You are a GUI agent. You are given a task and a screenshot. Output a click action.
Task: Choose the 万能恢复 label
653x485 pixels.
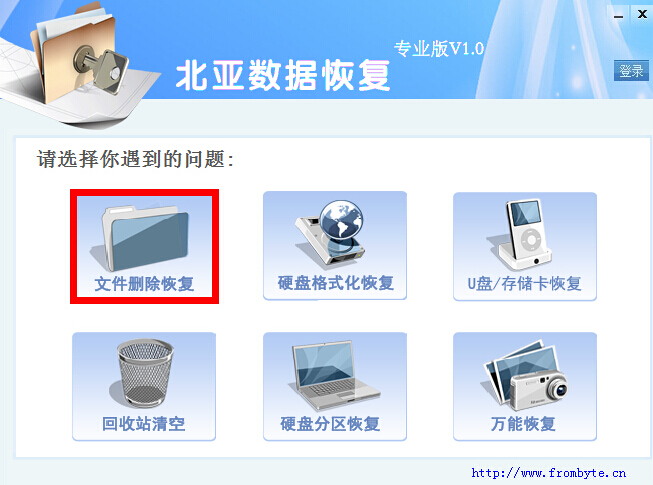pos(523,424)
